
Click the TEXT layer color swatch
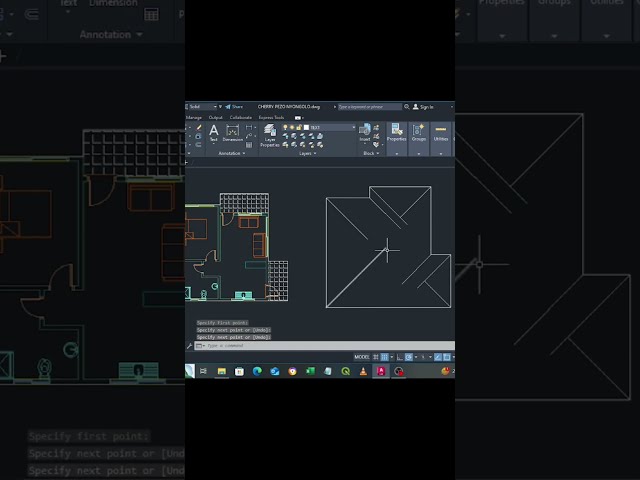click(x=306, y=127)
